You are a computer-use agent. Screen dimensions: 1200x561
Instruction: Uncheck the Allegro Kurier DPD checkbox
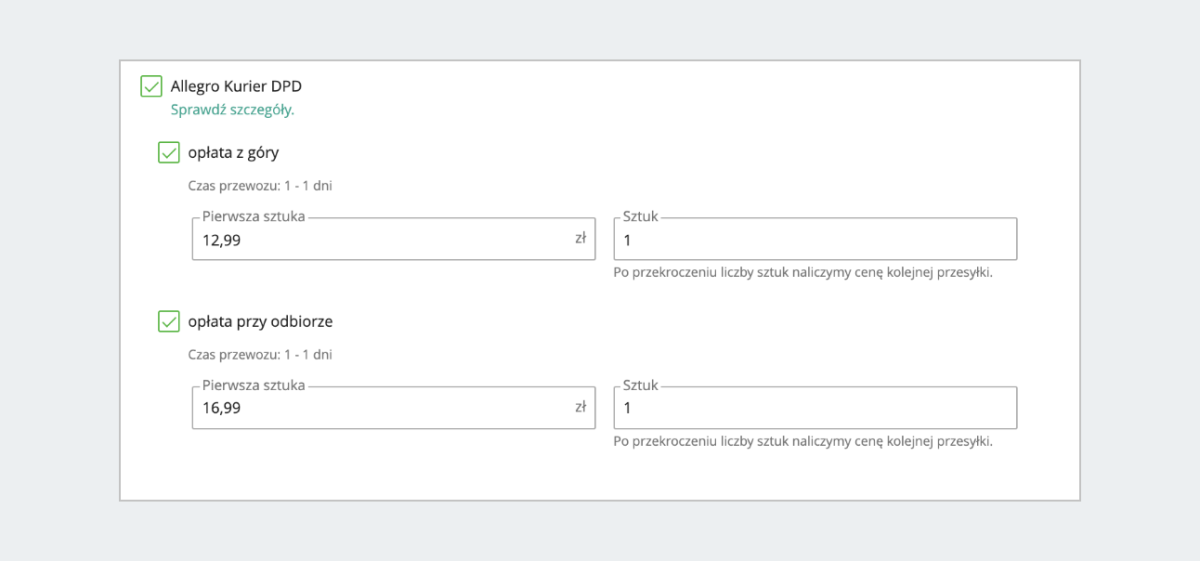pos(151,87)
